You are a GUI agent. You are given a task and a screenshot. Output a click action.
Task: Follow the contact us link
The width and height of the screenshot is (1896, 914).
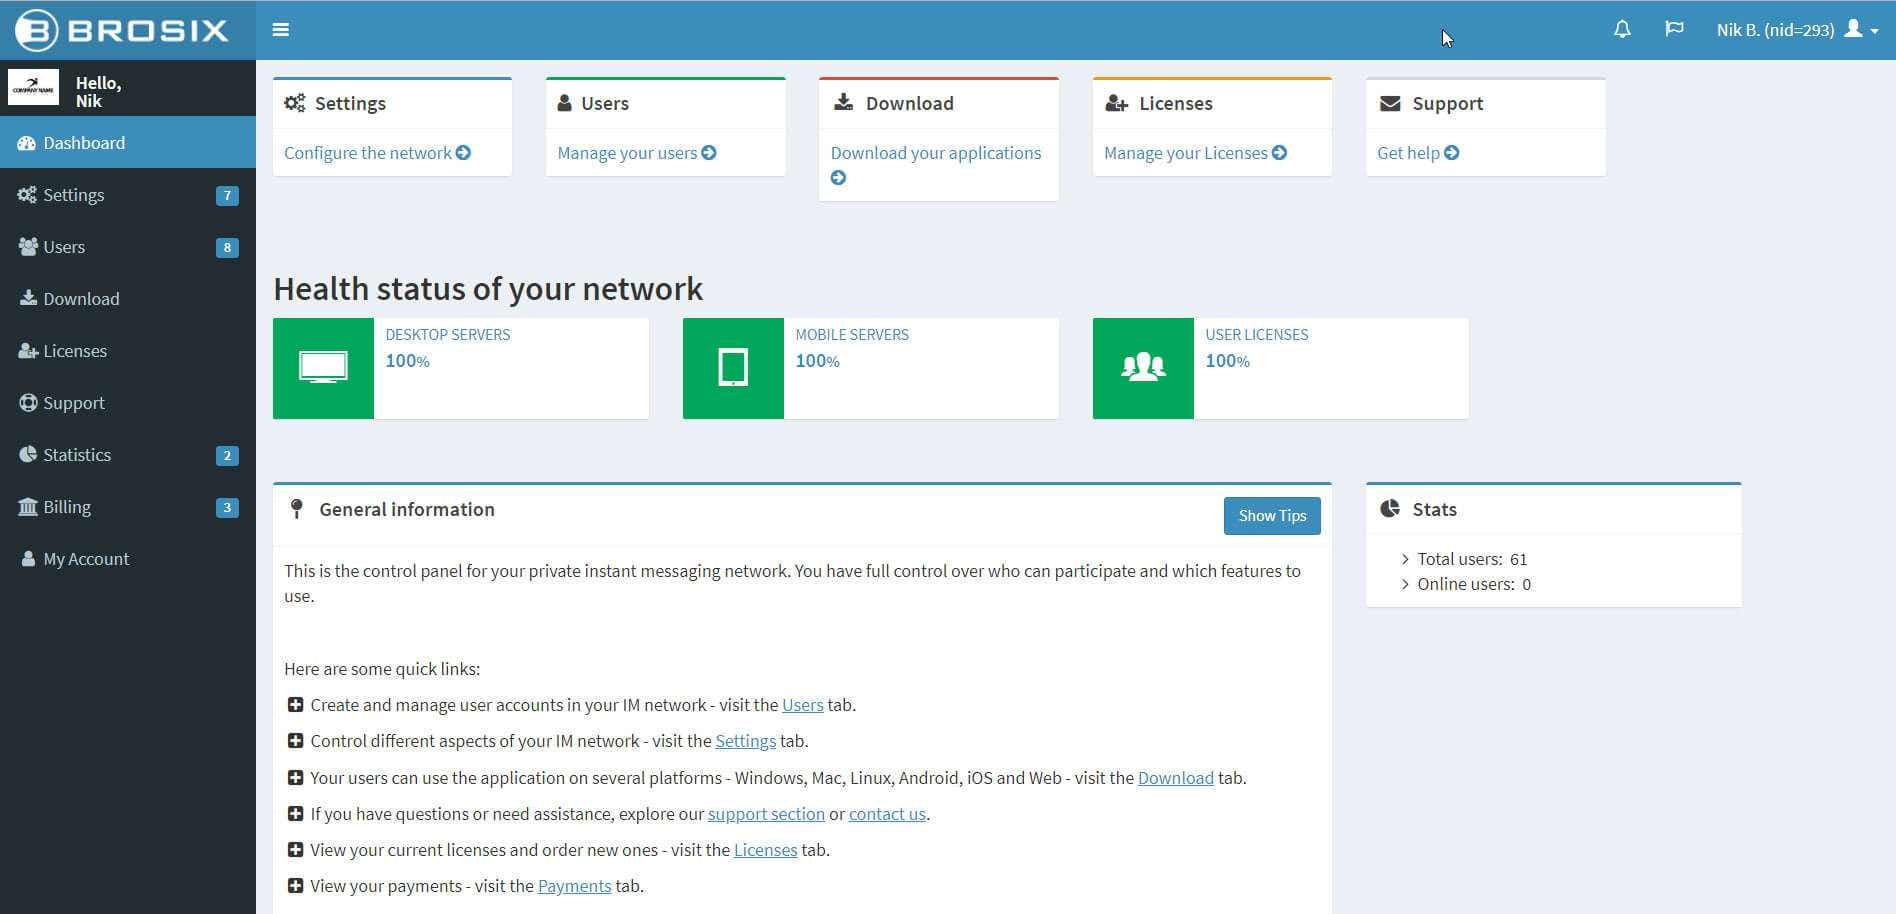pyautogui.click(x=886, y=813)
